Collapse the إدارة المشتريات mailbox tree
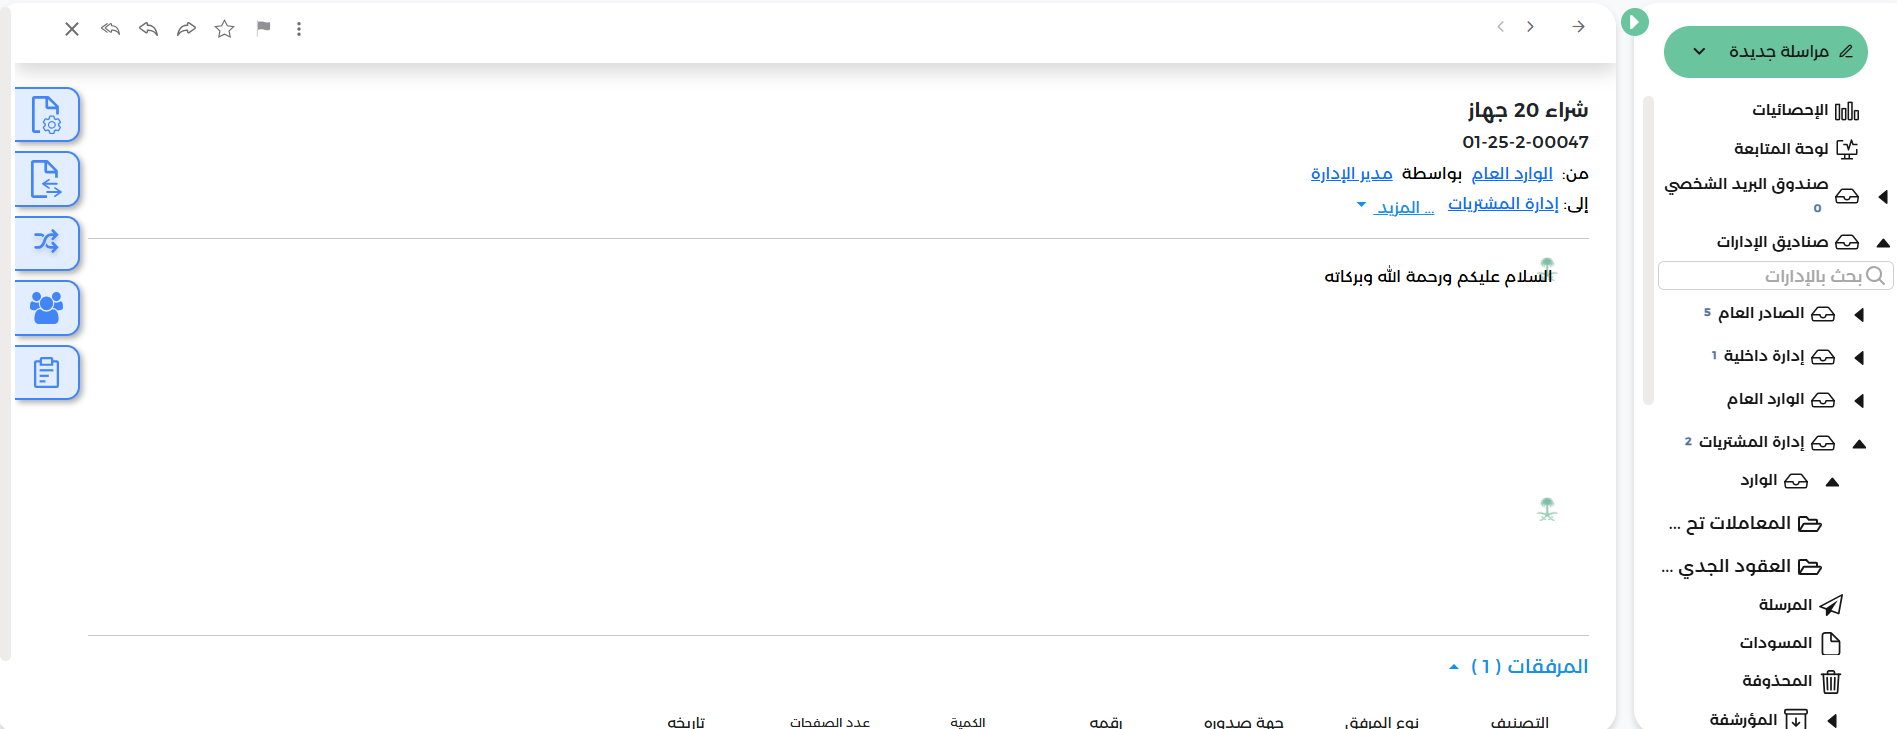This screenshot has width=1897, height=729. 1860,444
